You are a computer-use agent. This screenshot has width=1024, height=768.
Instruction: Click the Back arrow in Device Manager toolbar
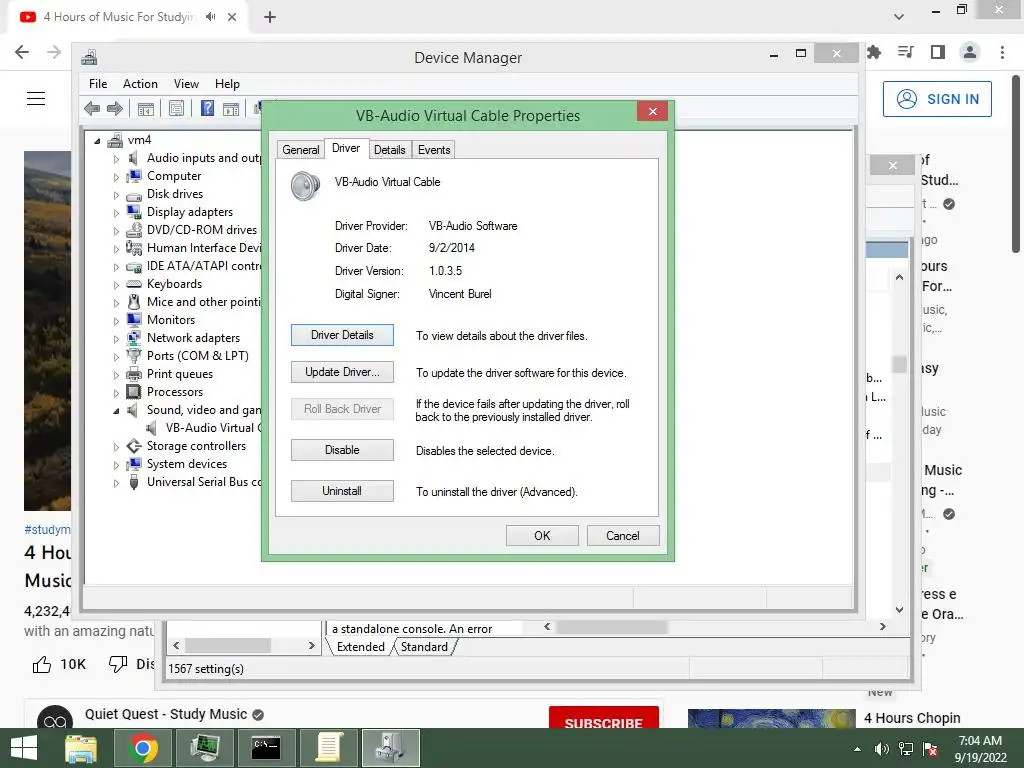(92, 108)
